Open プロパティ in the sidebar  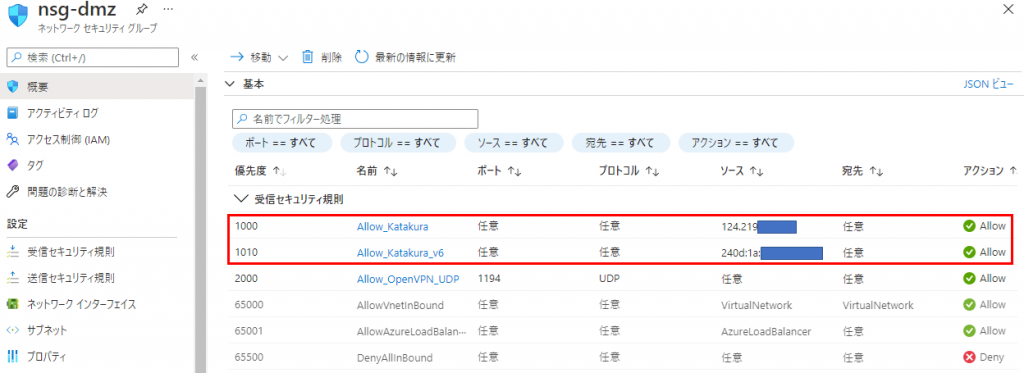[x=46, y=357]
